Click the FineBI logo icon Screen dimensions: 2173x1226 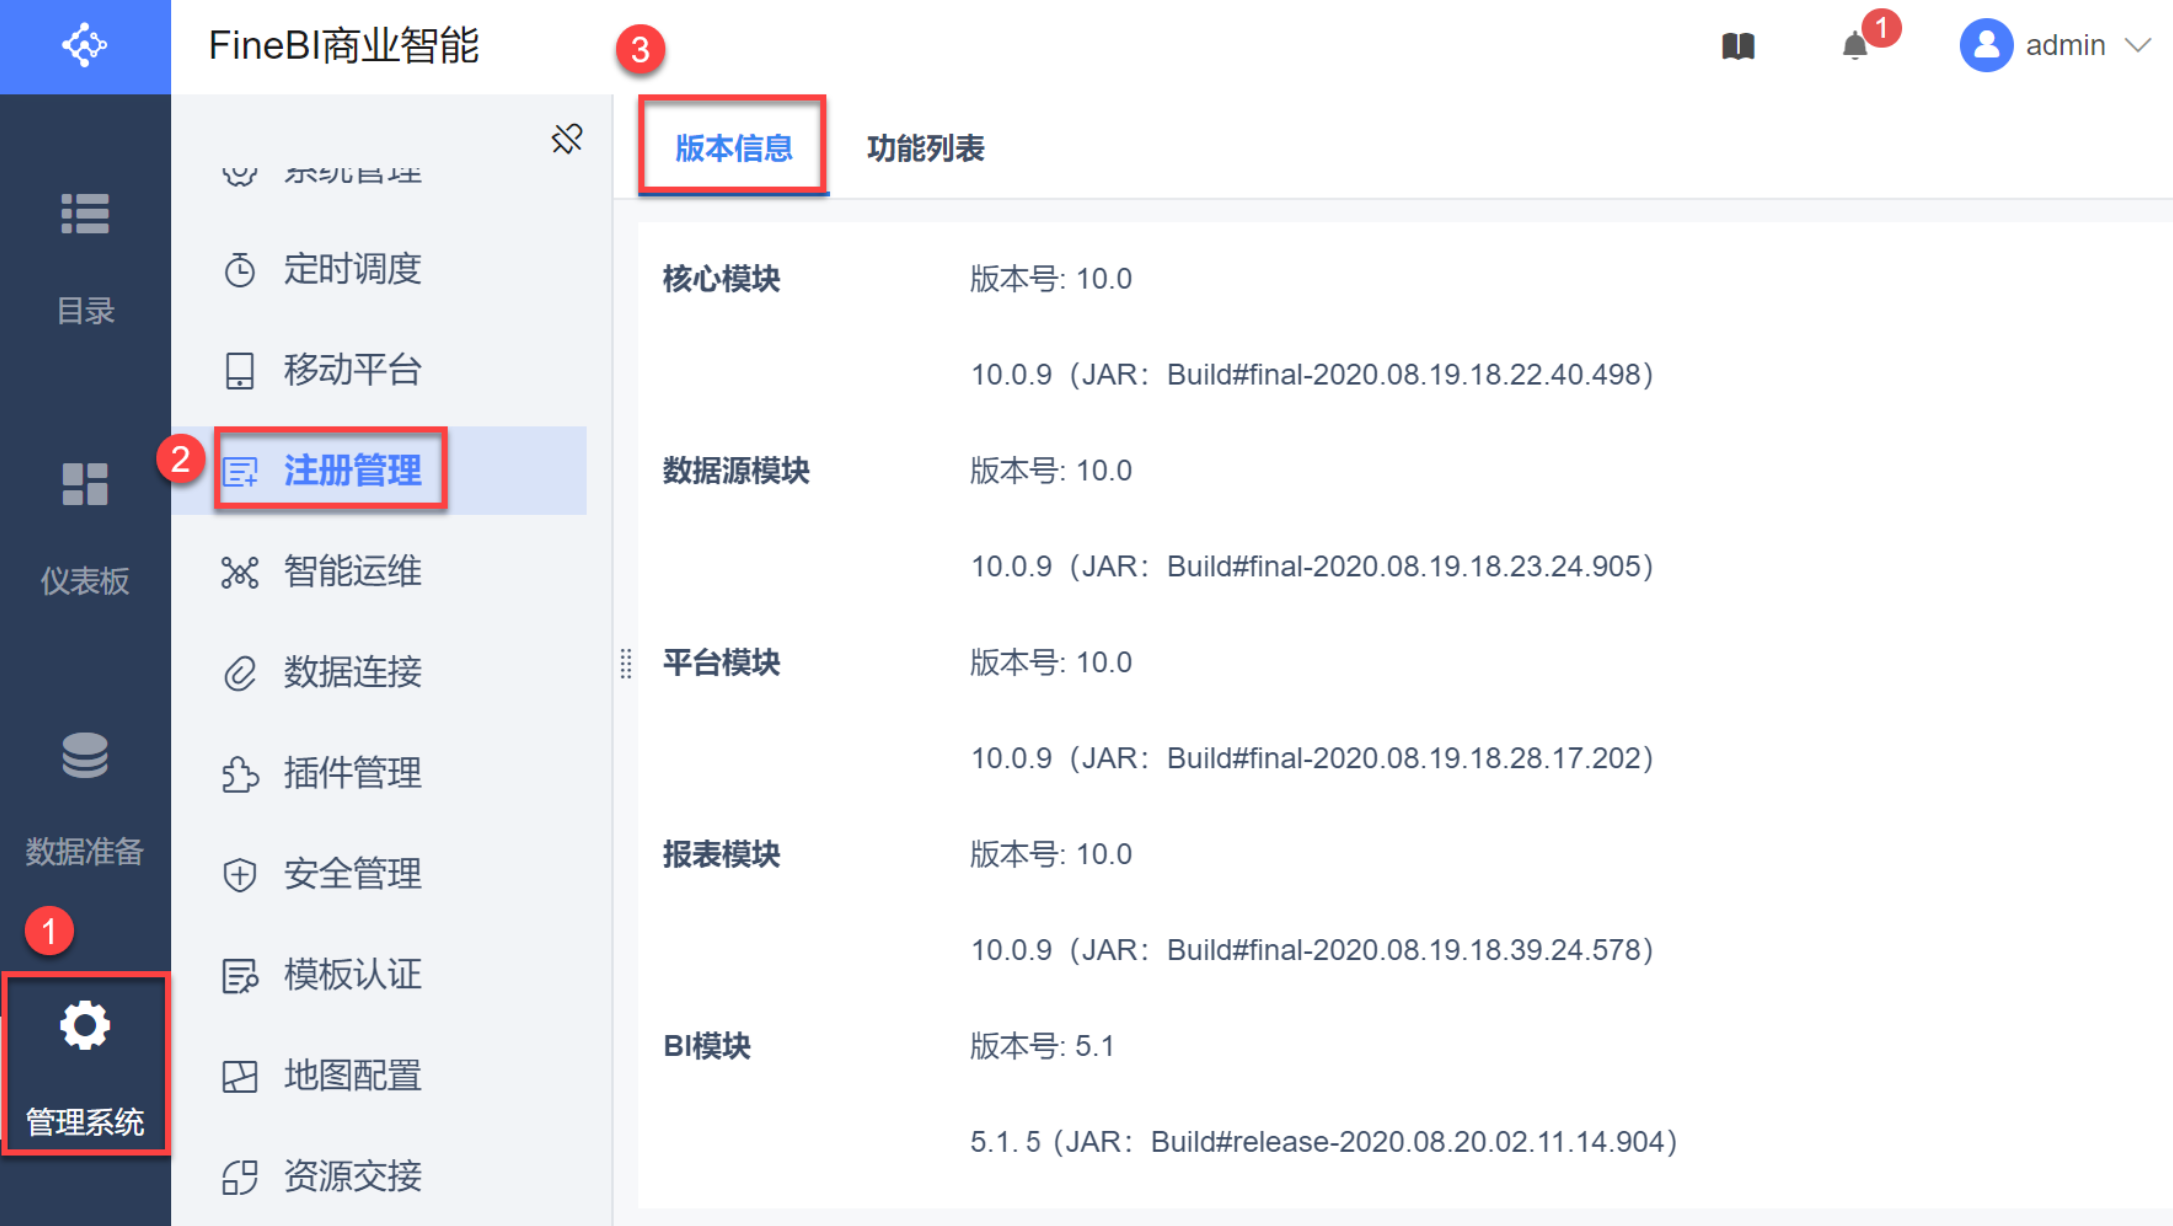point(85,46)
